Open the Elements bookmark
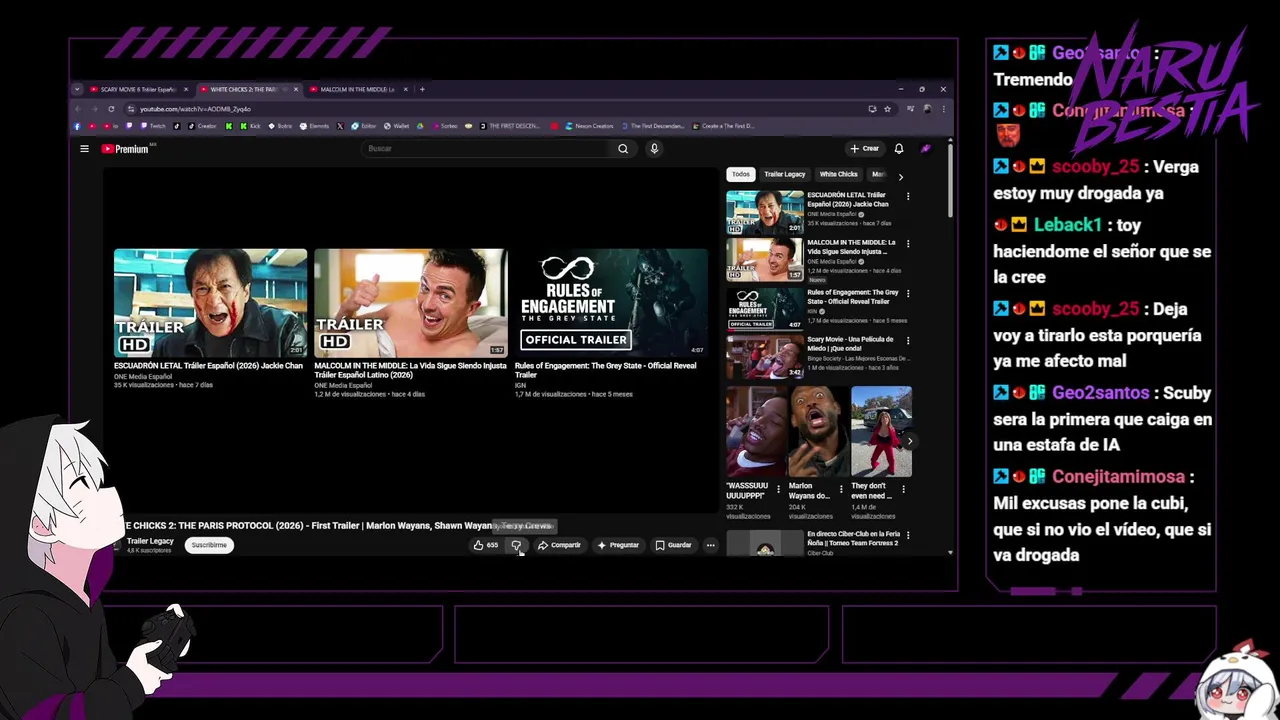The width and height of the screenshot is (1280, 720). (313, 126)
